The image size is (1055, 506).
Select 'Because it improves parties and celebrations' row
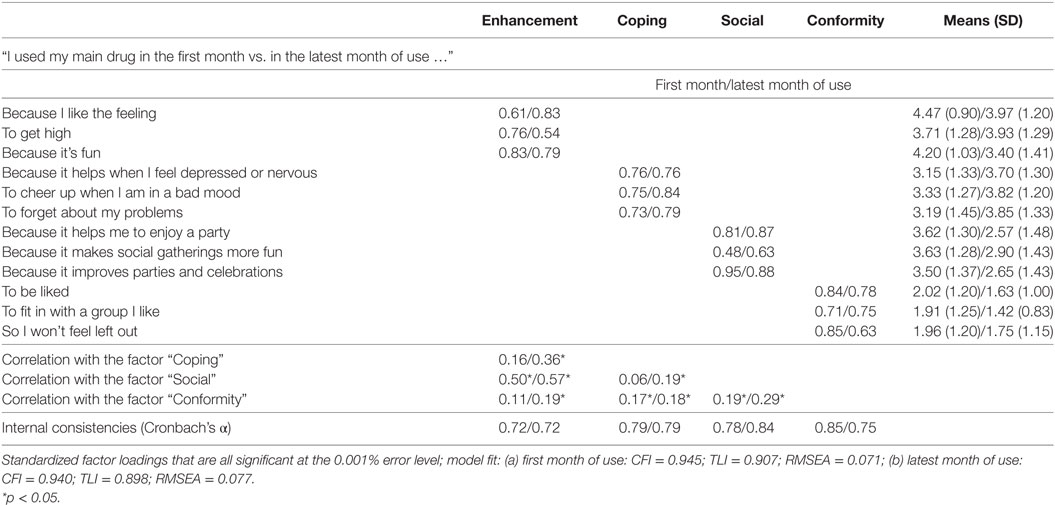(528, 271)
